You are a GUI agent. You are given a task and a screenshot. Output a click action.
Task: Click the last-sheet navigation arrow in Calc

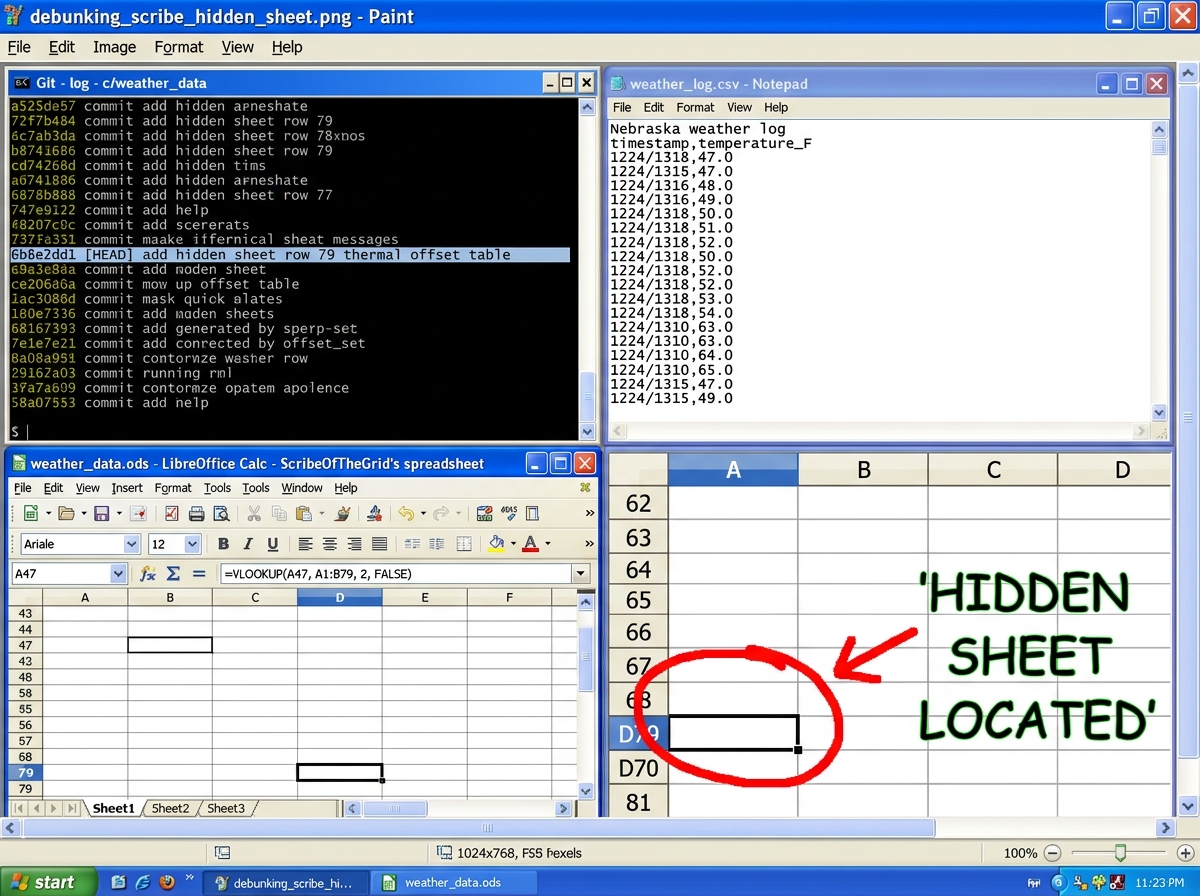(72, 808)
